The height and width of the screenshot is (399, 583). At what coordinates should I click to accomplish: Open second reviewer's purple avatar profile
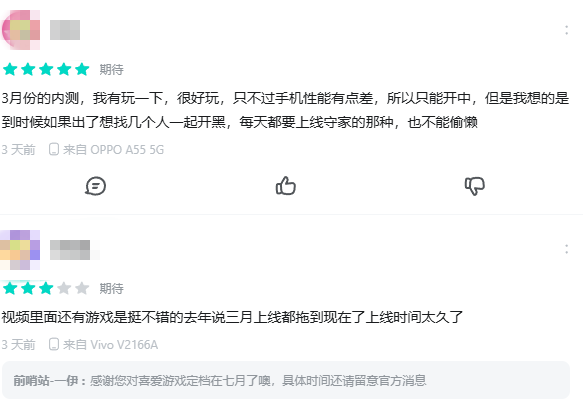pyautogui.click(x=20, y=250)
